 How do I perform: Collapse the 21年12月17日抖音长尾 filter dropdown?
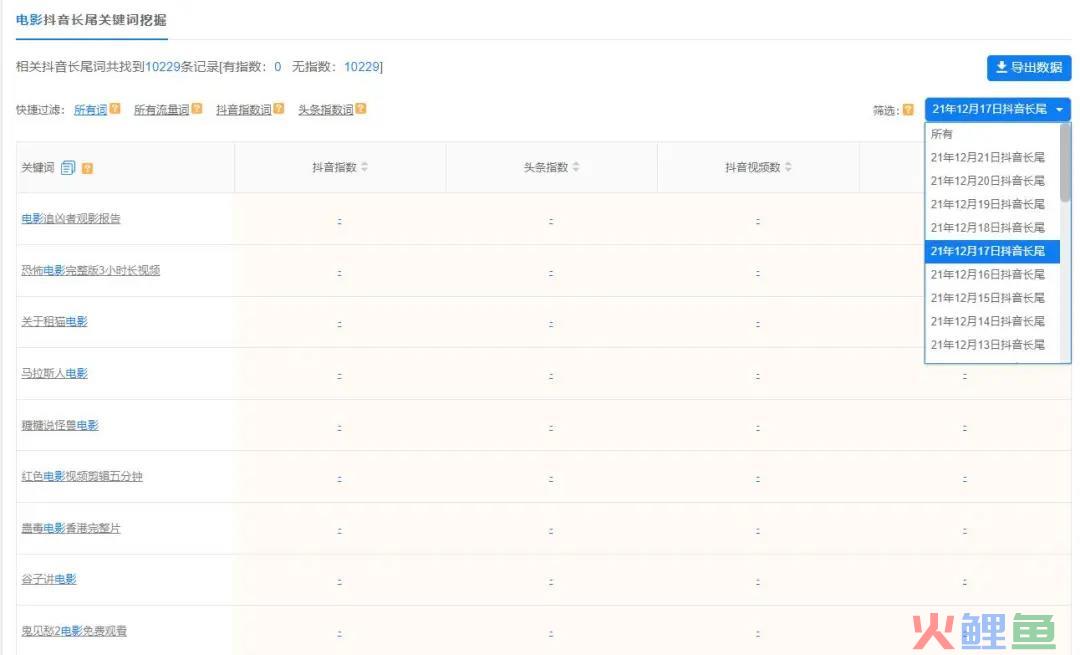997,109
